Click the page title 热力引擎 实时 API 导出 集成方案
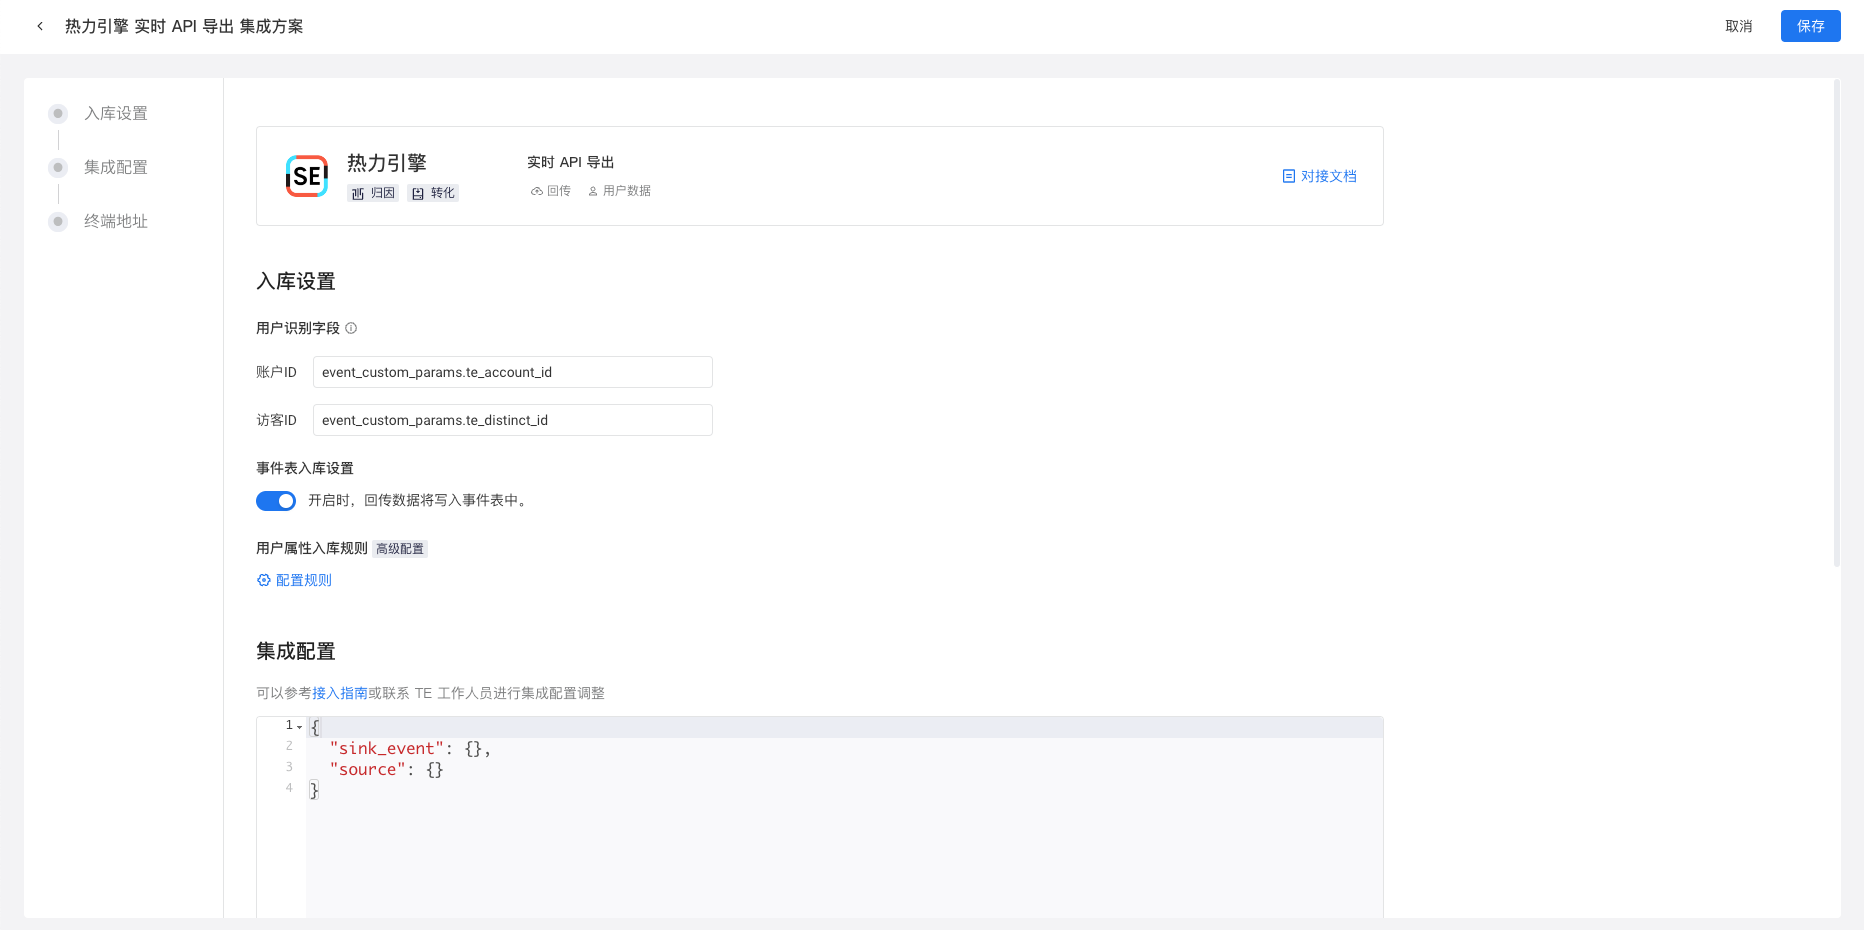This screenshot has height=930, width=1864. [184, 26]
